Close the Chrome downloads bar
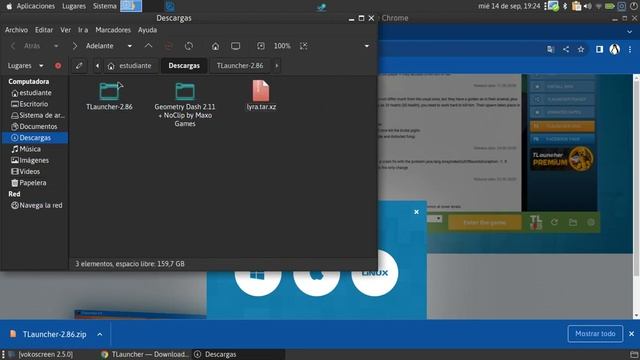The height and width of the screenshot is (360, 640). coord(631,334)
